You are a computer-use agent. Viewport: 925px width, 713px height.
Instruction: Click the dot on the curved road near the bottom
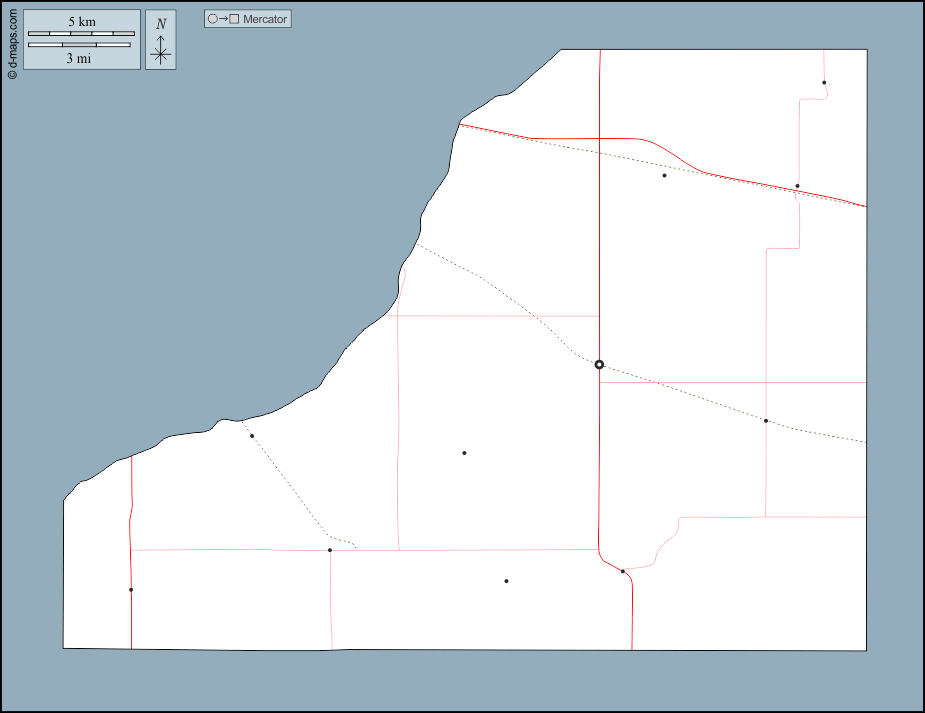point(623,572)
